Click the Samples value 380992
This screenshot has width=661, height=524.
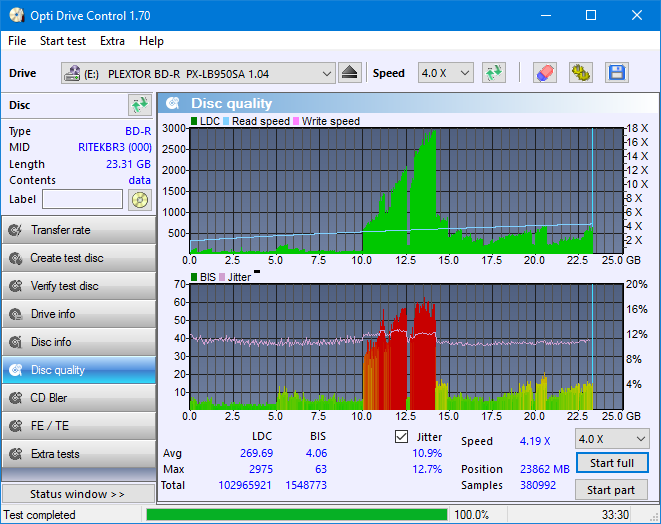pyautogui.click(x=538, y=485)
